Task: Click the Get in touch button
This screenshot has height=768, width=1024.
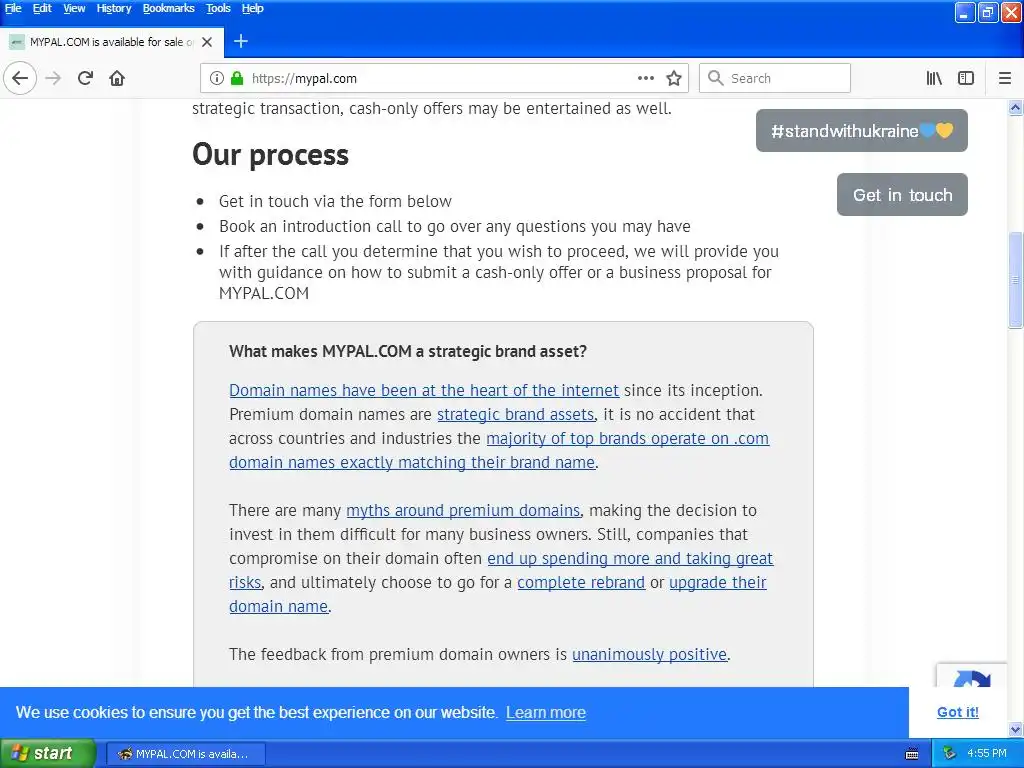Action: point(902,195)
